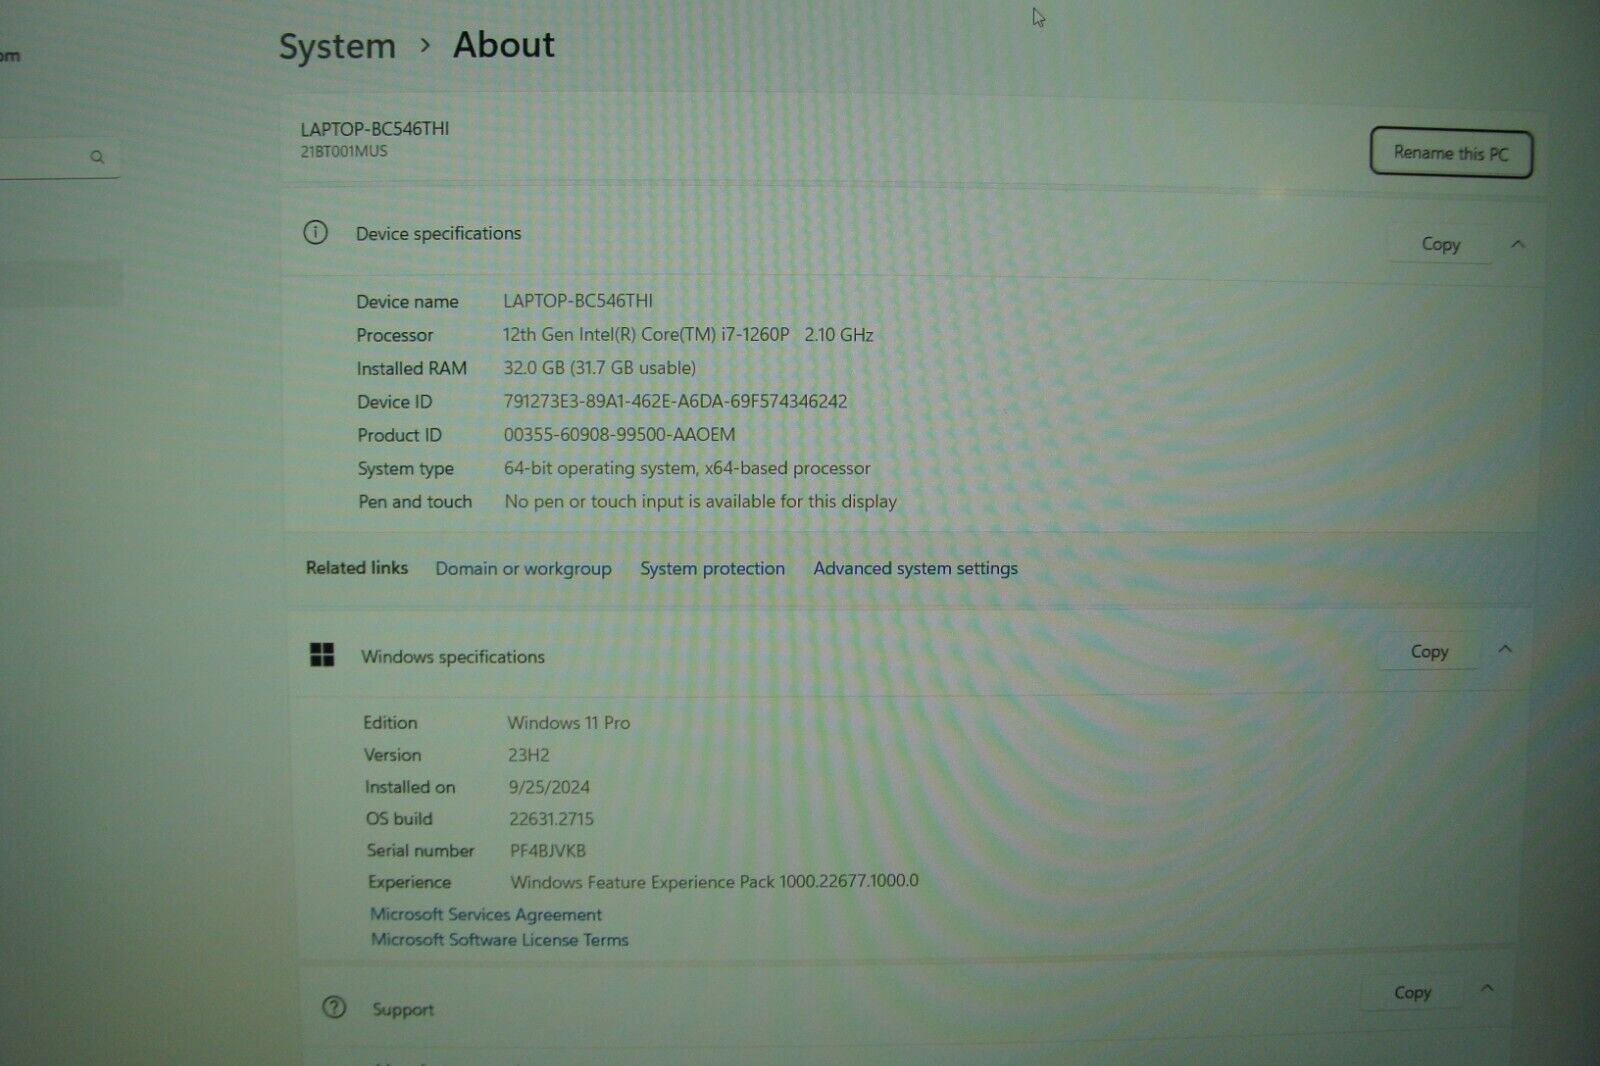Go back to System in the breadcrumb
The width and height of the screenshot is (1600, 1066).
tap(337, 46)
